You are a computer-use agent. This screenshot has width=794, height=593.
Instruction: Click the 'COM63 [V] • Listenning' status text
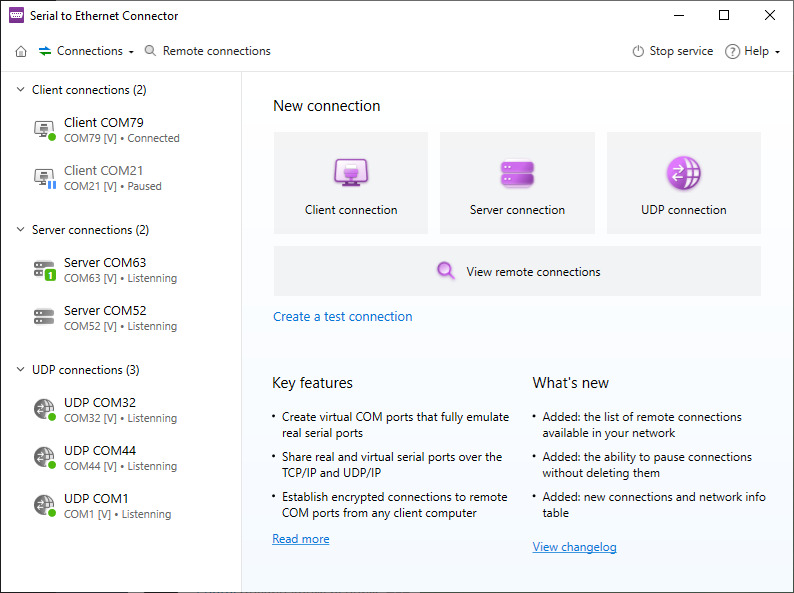pos(121,278)
